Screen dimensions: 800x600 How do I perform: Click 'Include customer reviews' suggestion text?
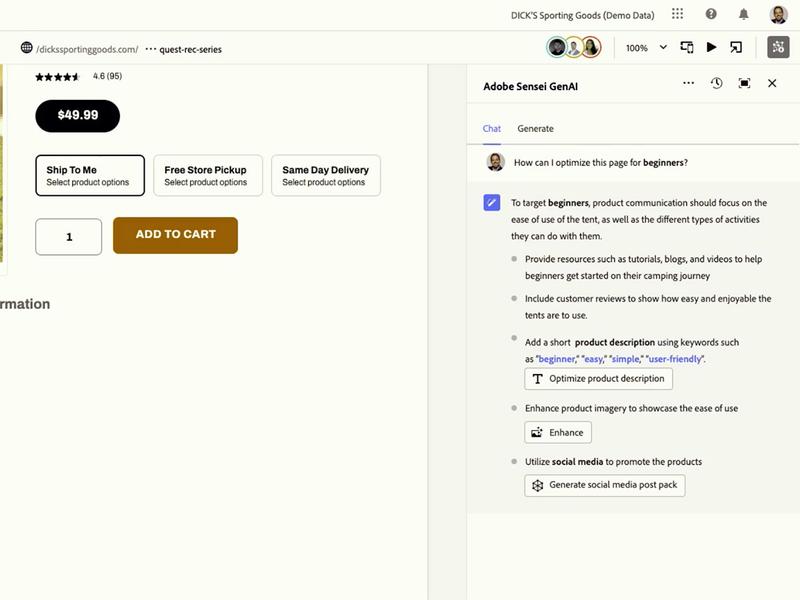click(648, 307)
